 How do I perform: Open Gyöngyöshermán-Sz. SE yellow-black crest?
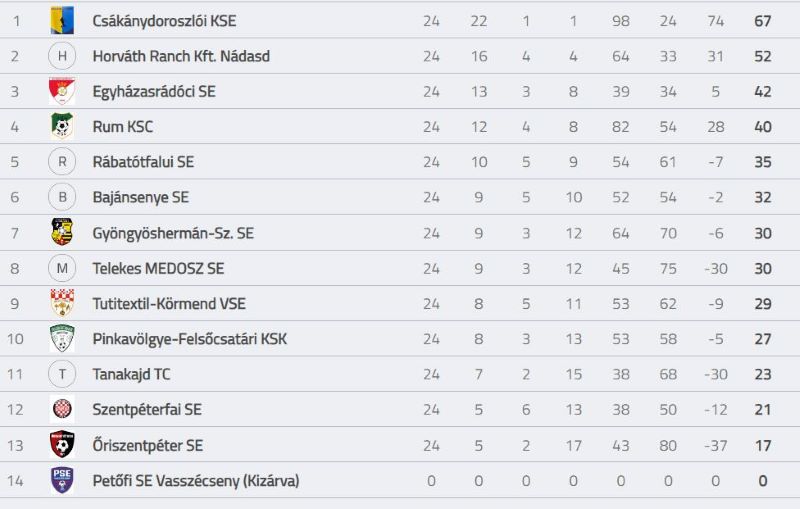tap(62, 233)
